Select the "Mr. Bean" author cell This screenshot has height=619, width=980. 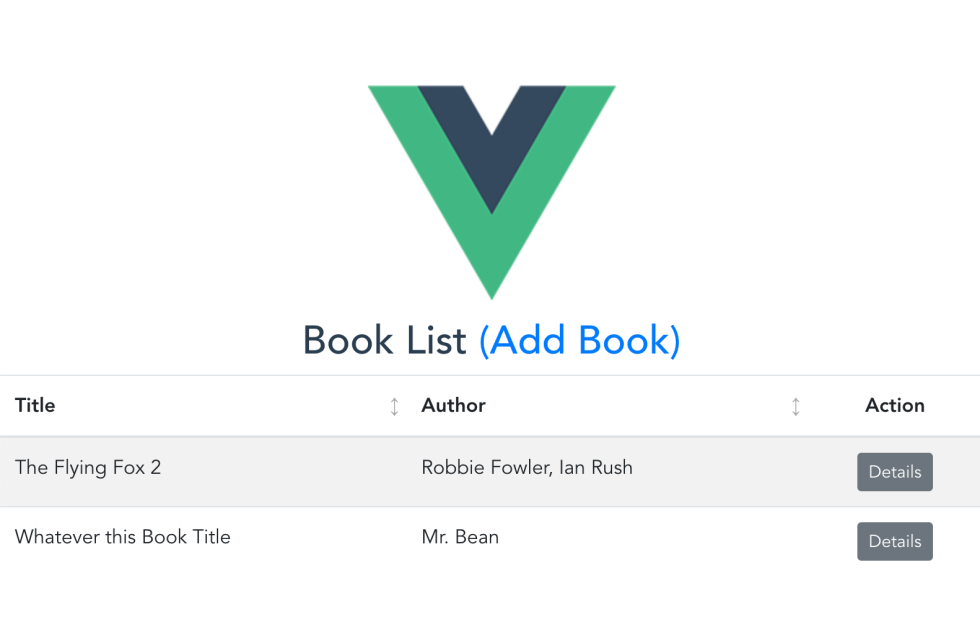(460, 537)
